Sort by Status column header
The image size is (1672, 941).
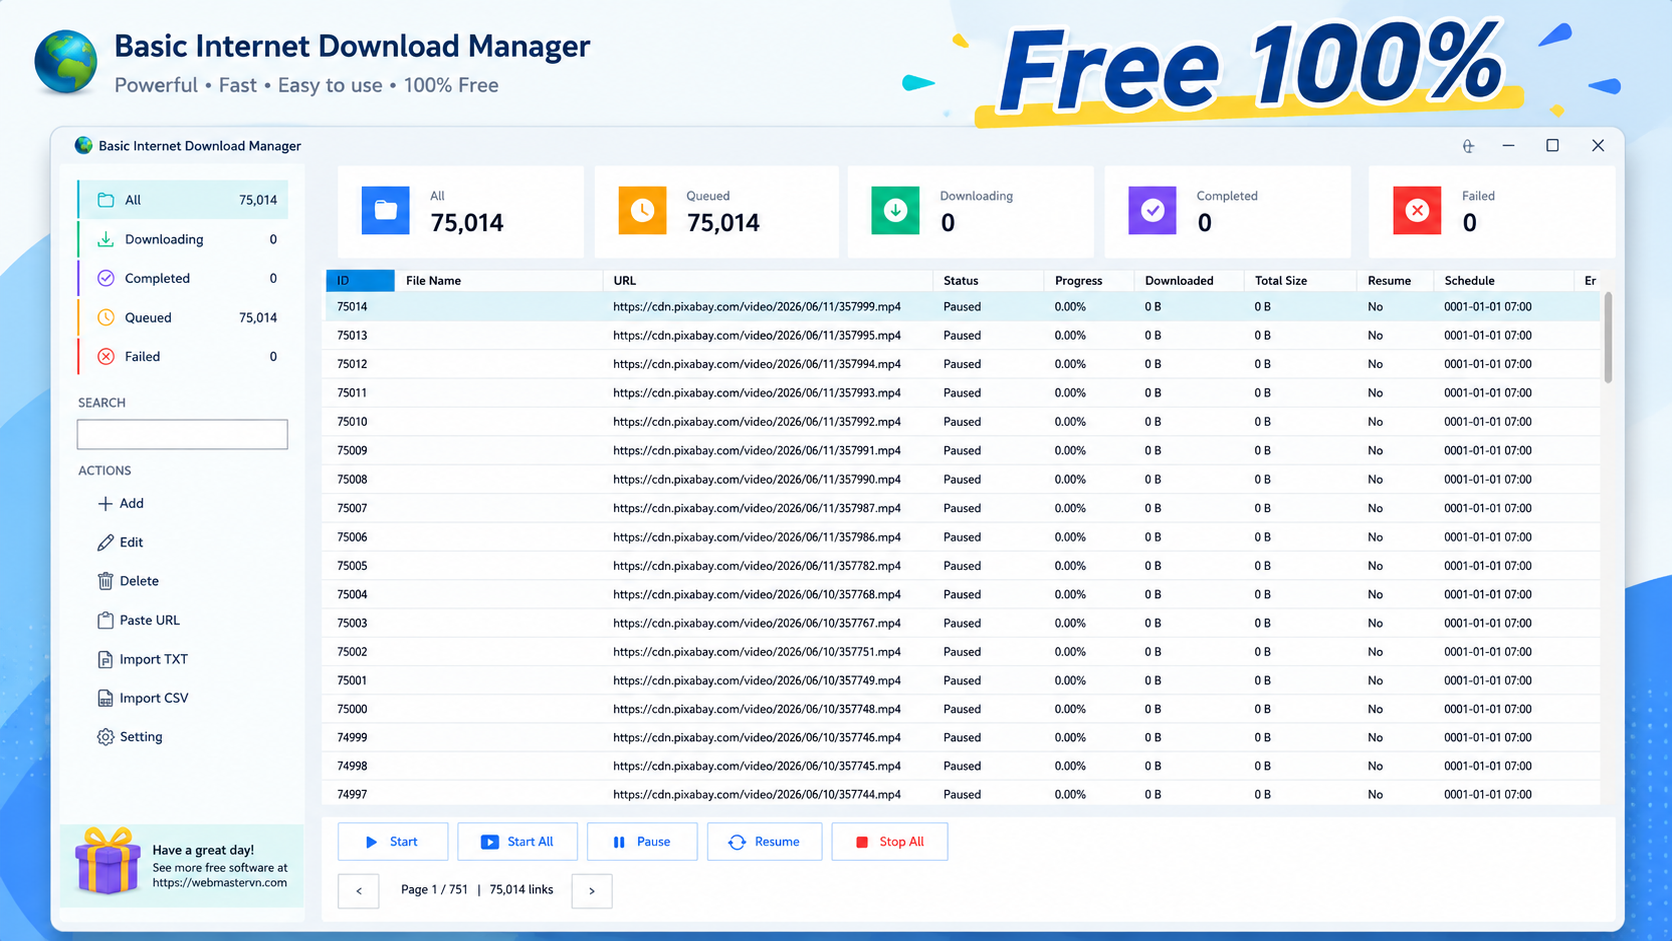pos(988,281)
